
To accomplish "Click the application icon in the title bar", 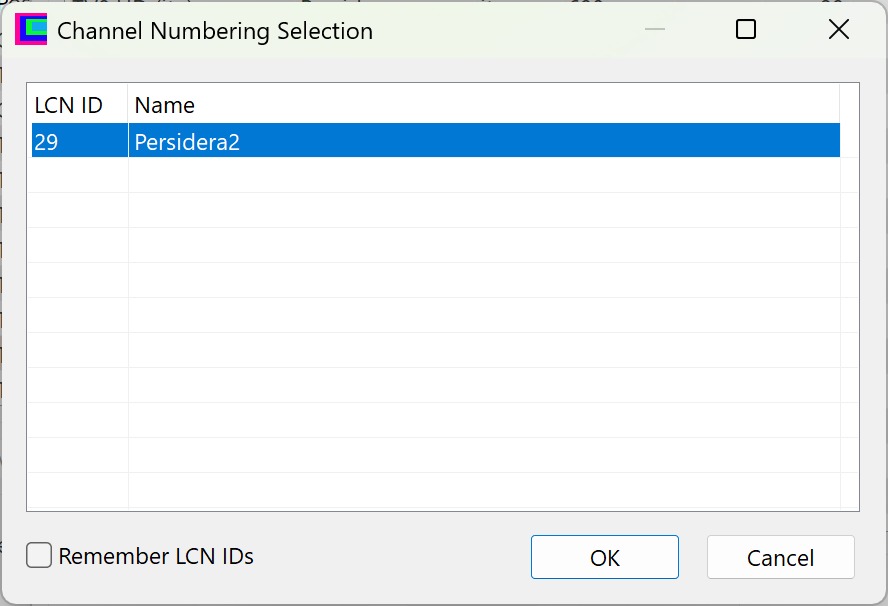I will pyautogui.click(x=31, y=30).
